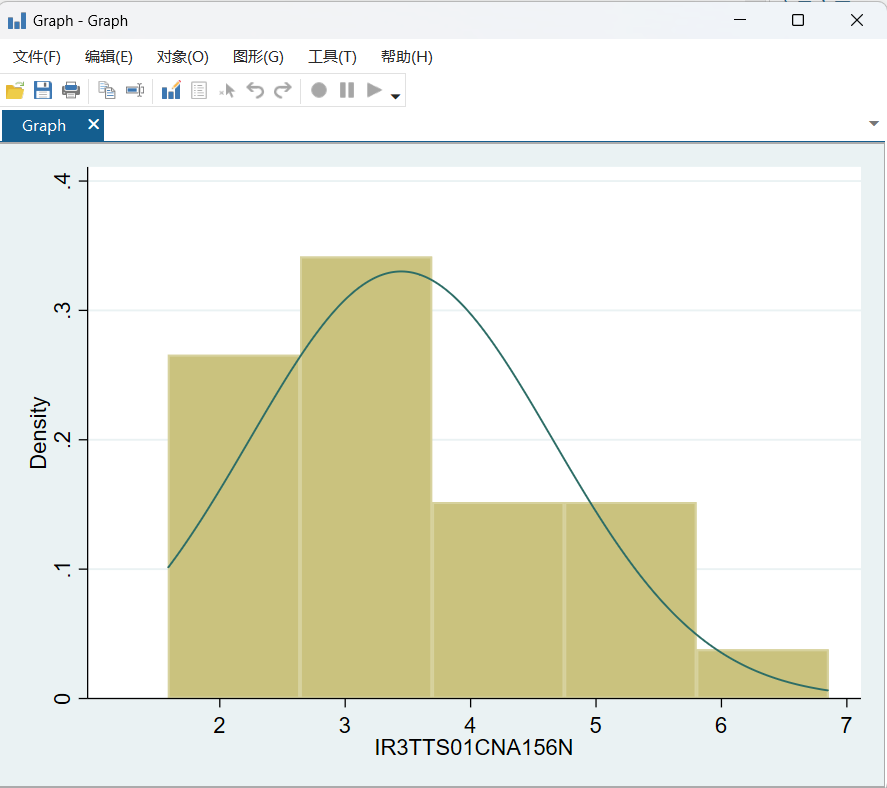Start the Graph Editor with bar chart icon
Viewport: 887px width, 788px height.
[171, 91]
